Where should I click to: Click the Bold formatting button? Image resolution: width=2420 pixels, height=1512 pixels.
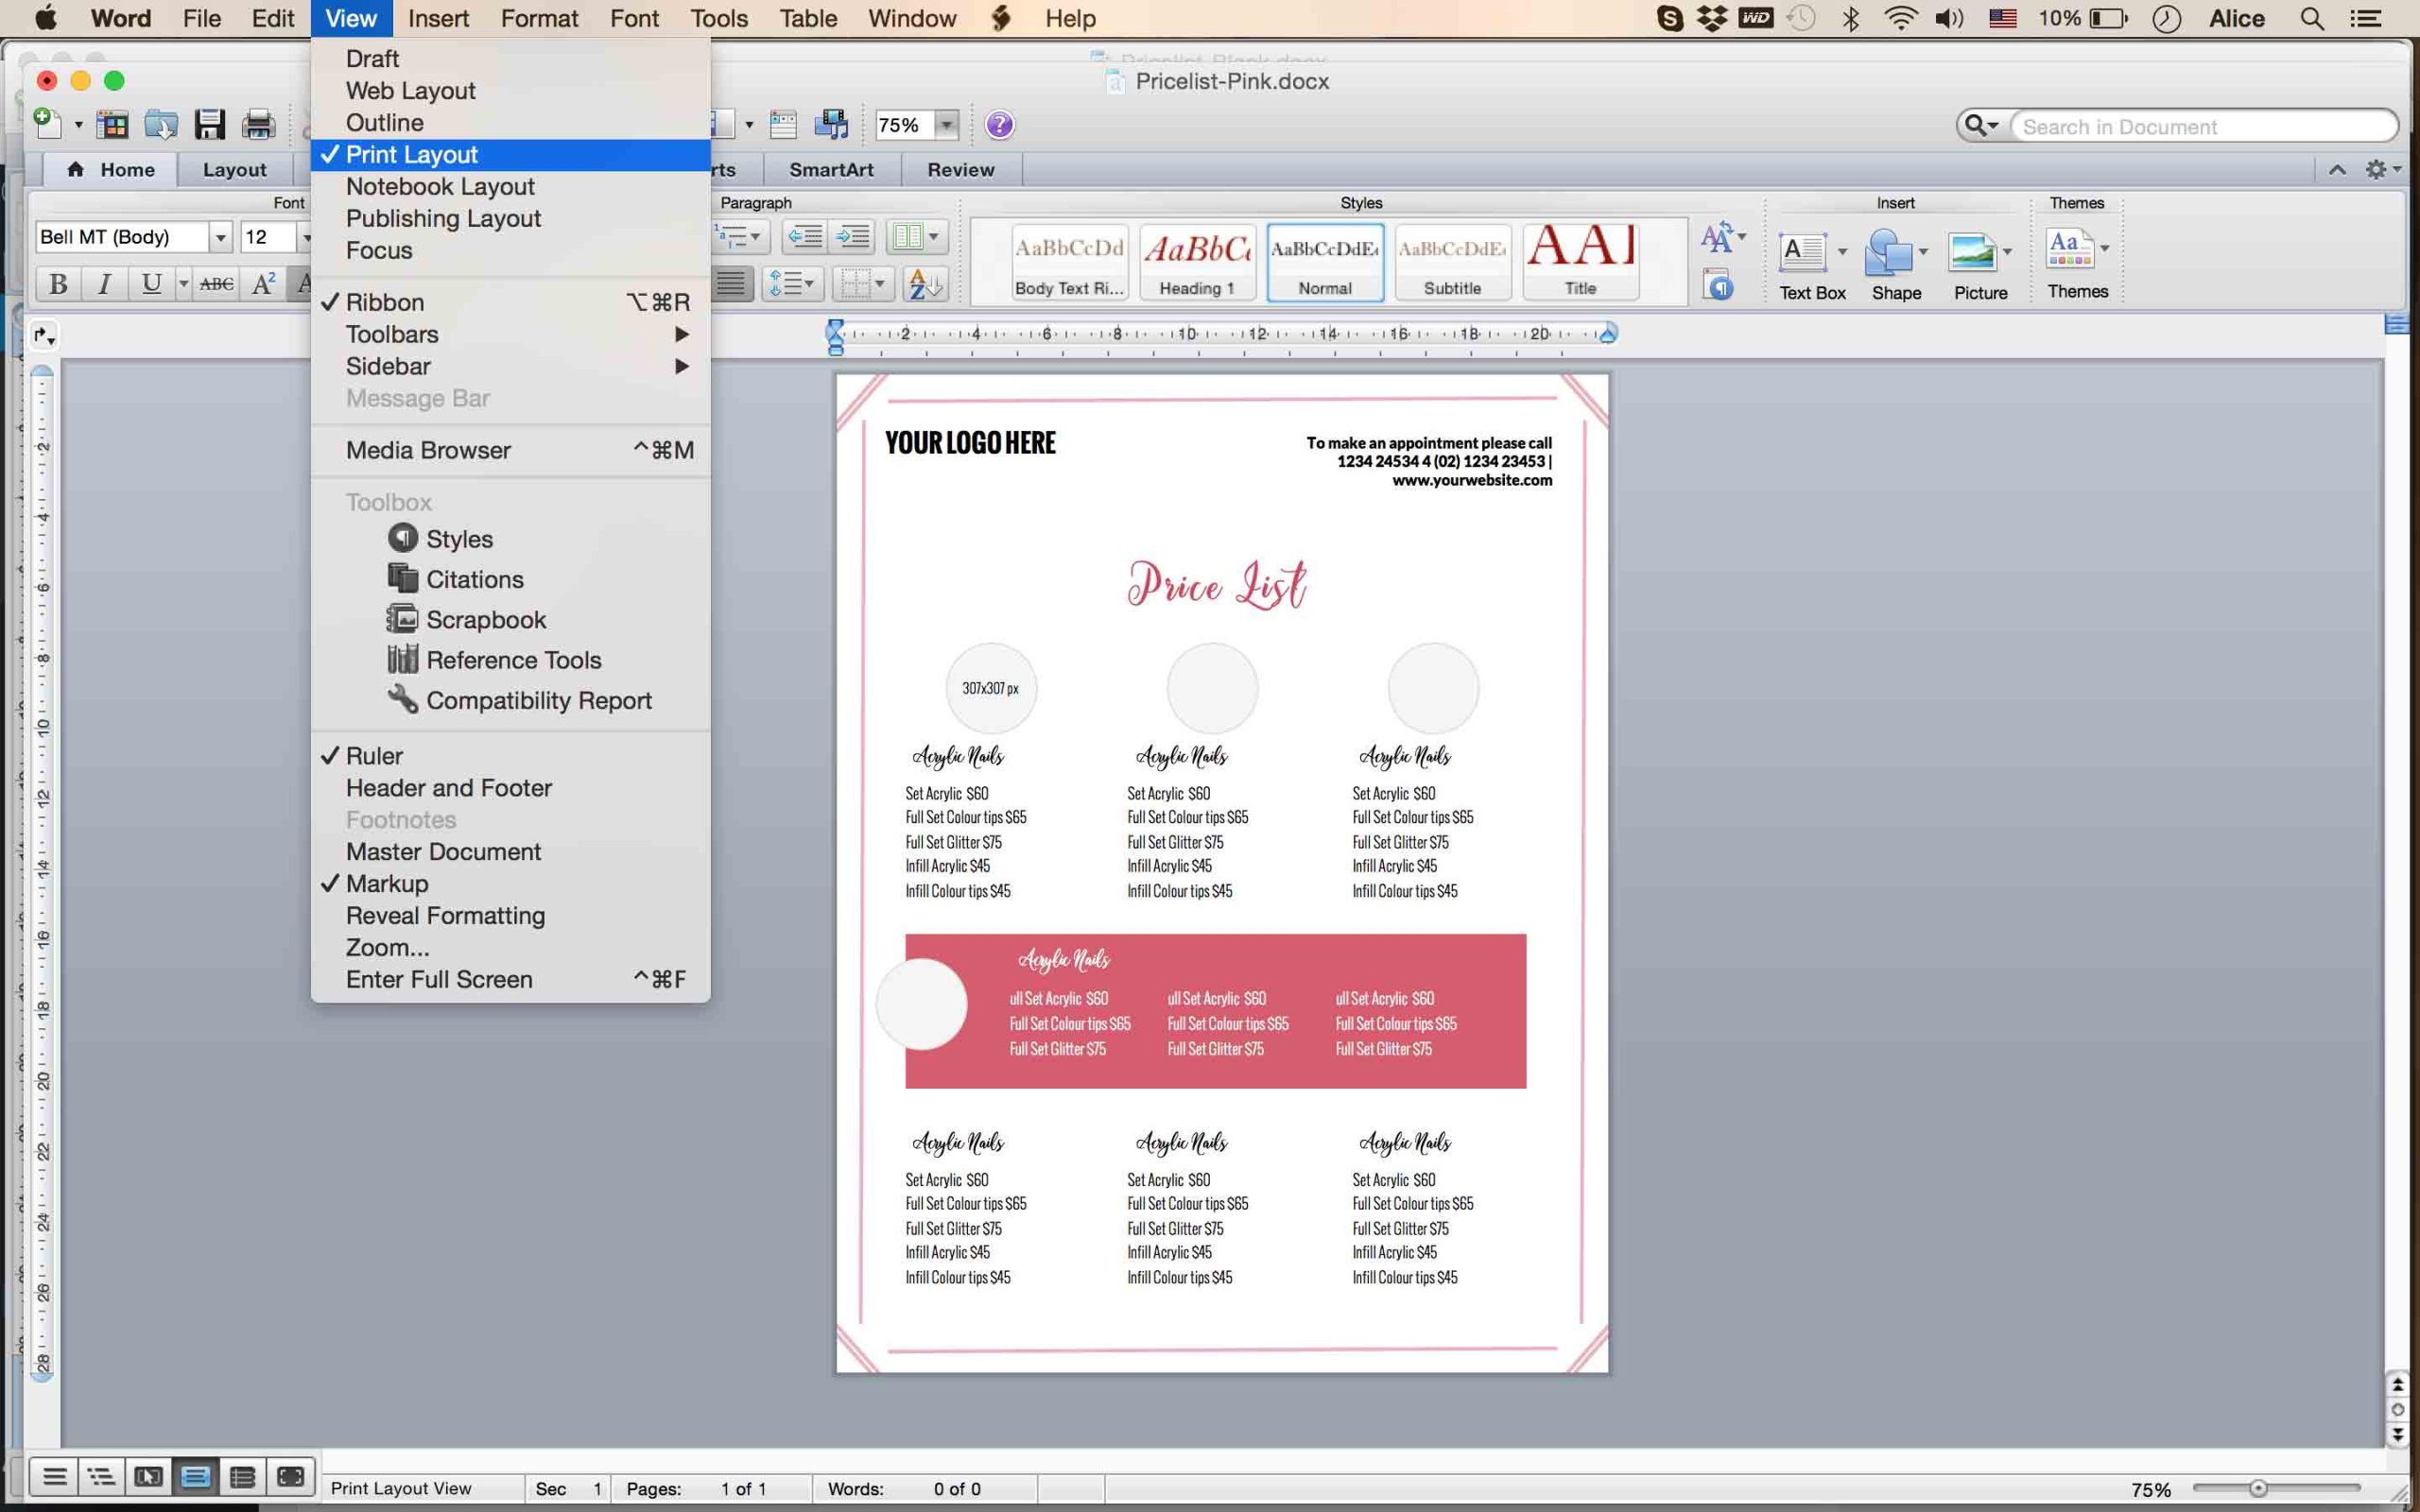tap(59, 284)
